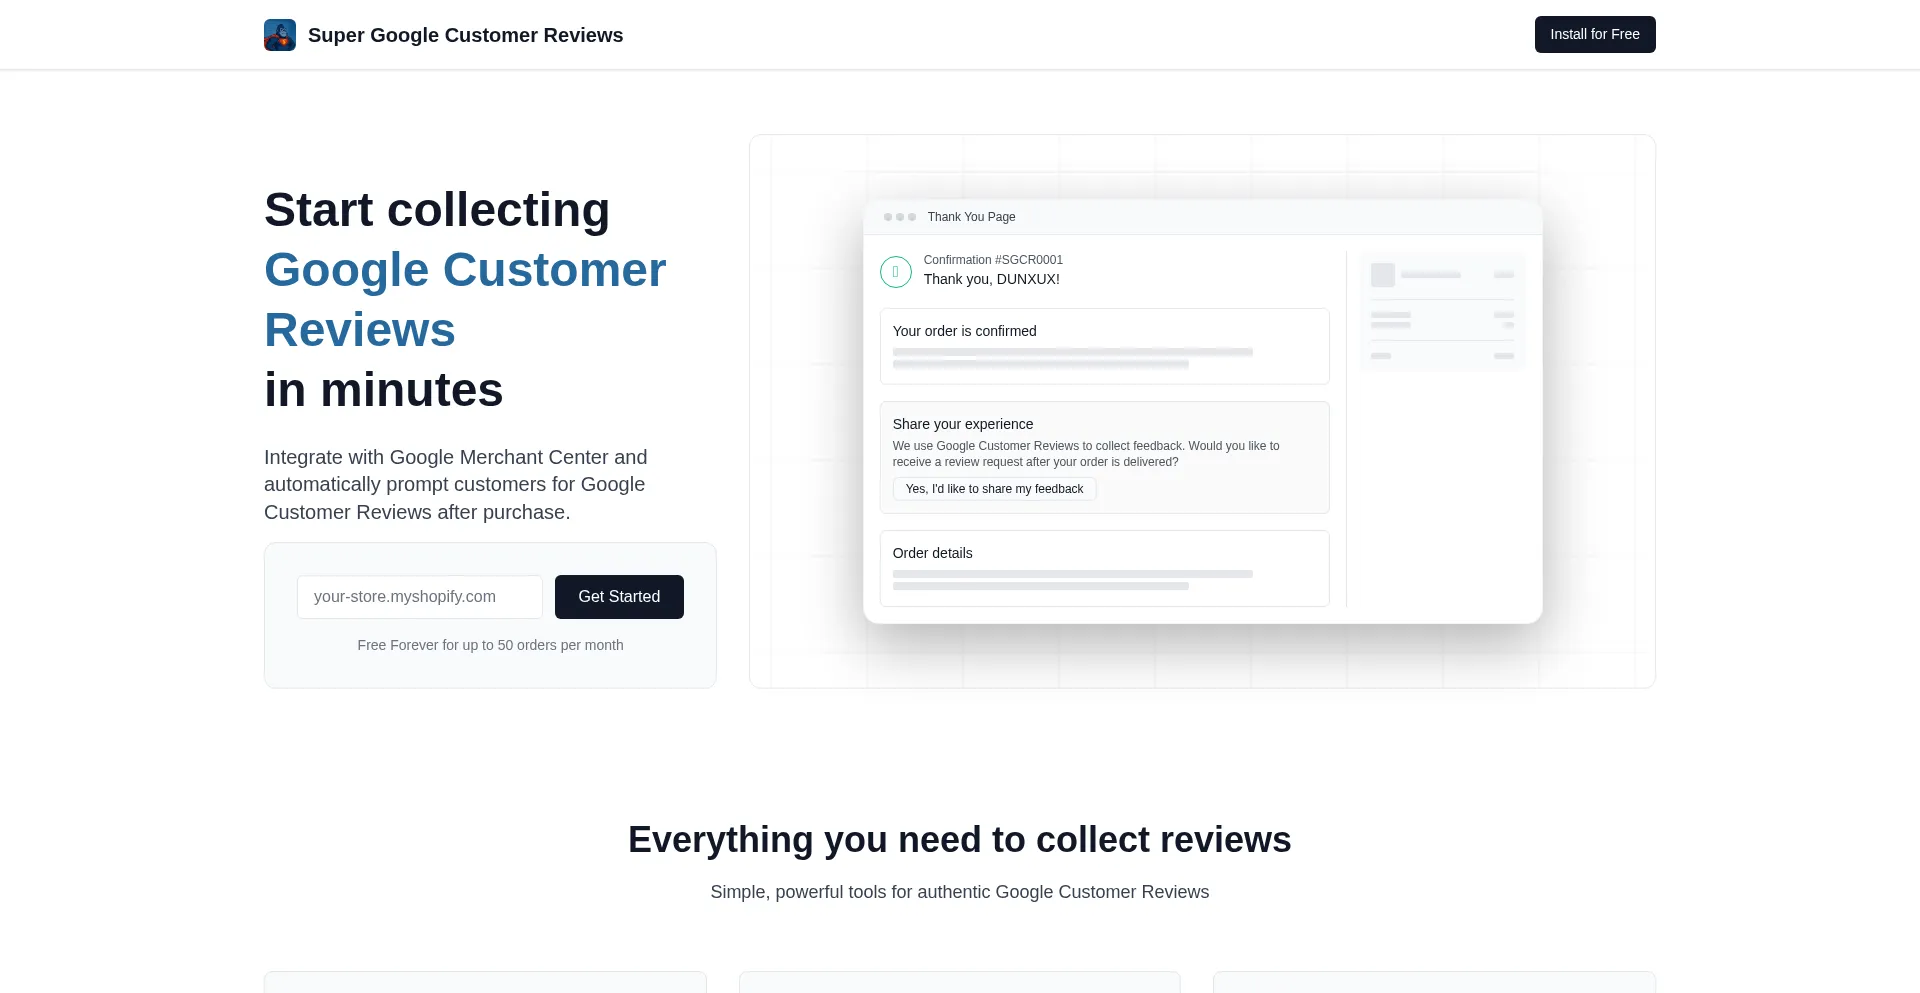The width and height of the screenshot is (1920, 993).
Task: Click the Google Customer Reviews blue headline text
Action: tap(465, 300)
